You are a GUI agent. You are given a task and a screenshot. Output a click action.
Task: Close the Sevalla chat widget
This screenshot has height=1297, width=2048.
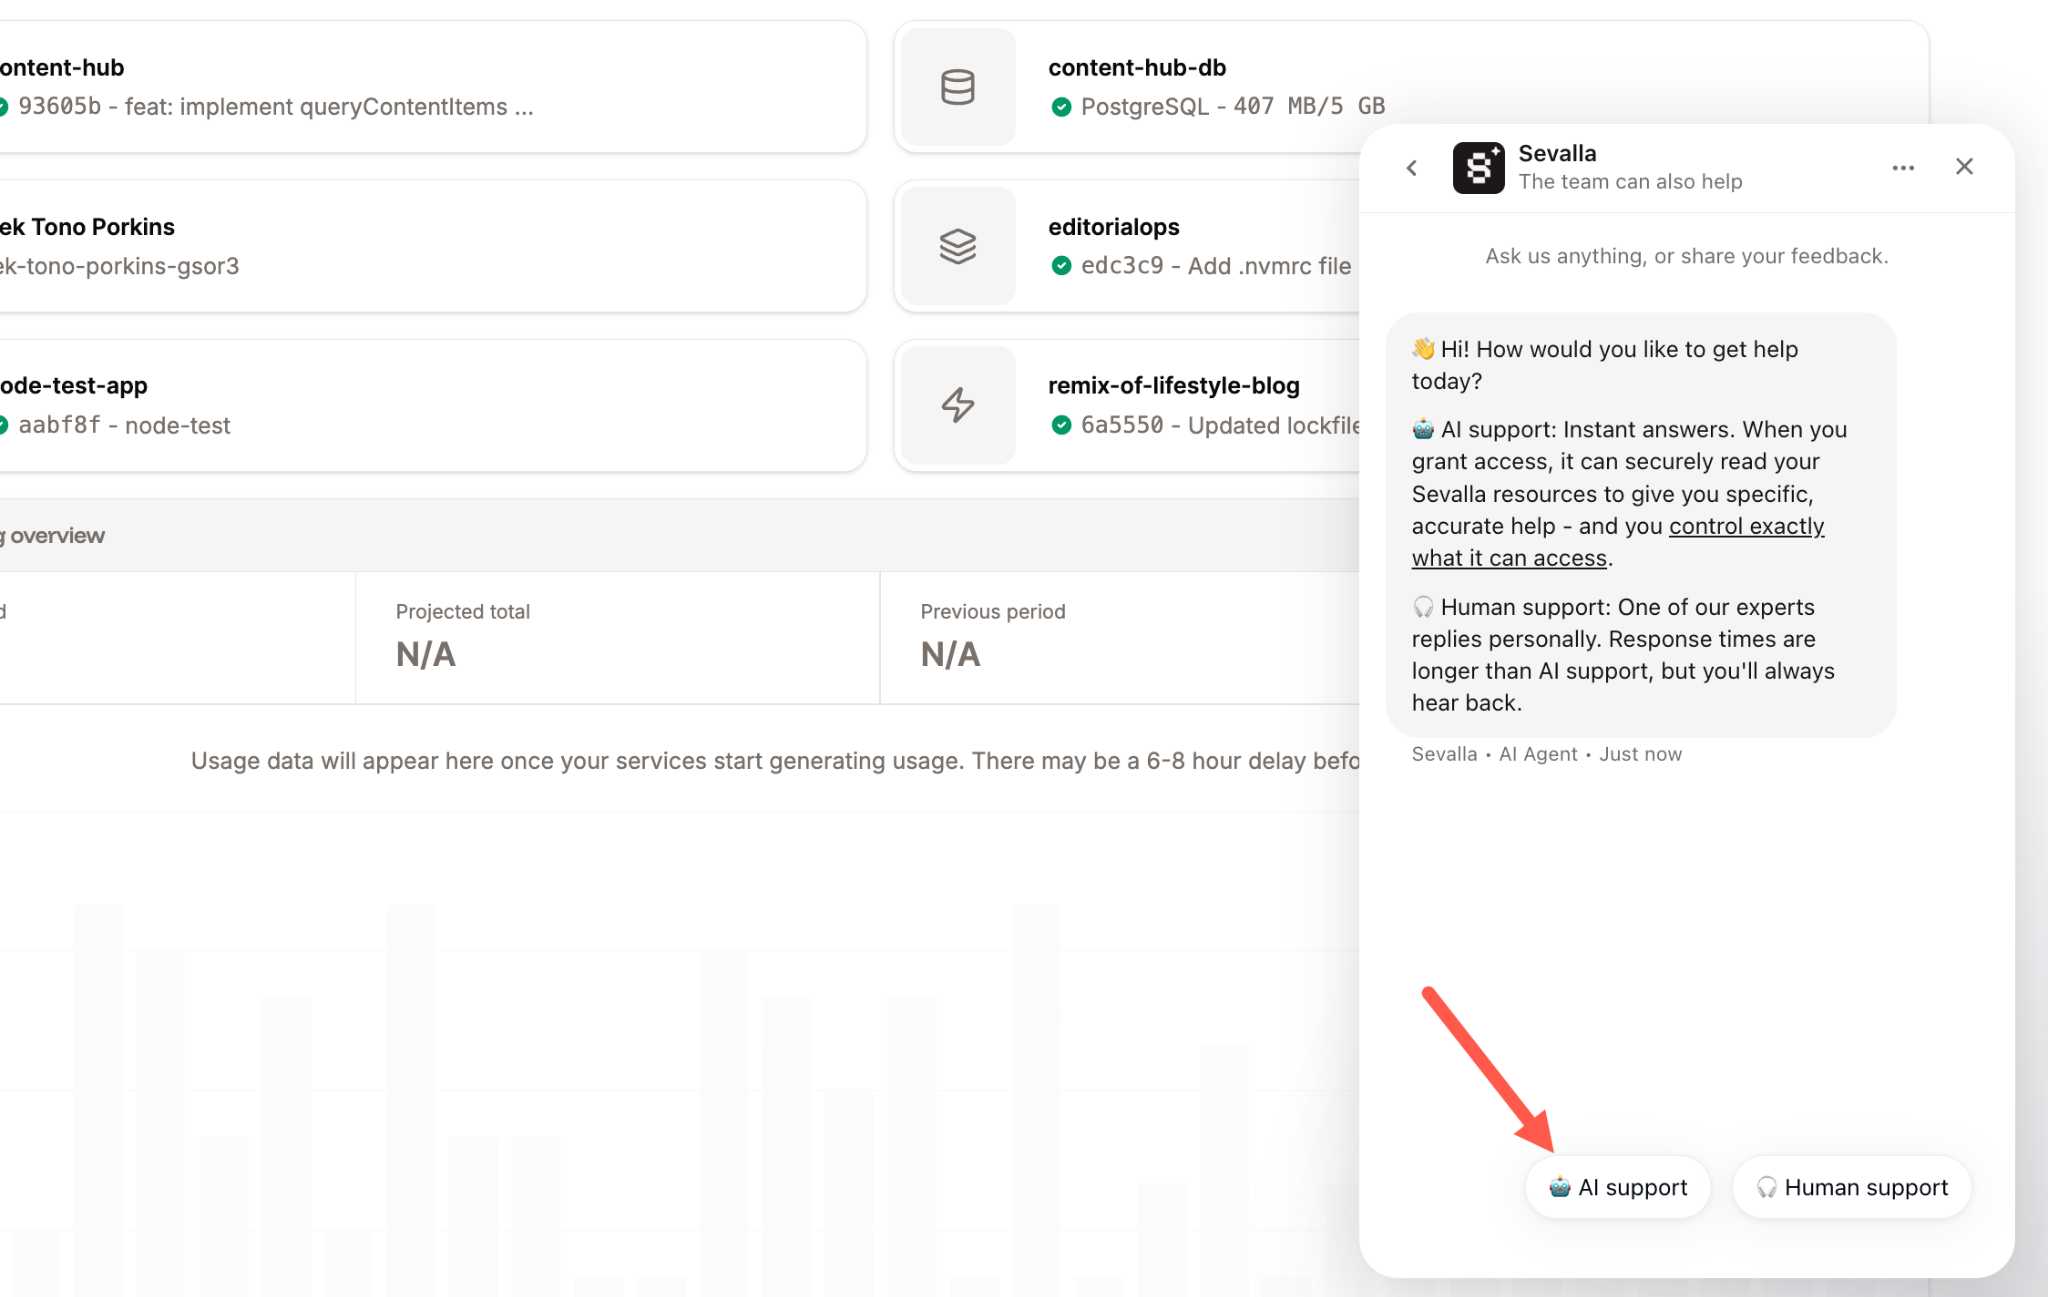click(x=1964, y=167)
